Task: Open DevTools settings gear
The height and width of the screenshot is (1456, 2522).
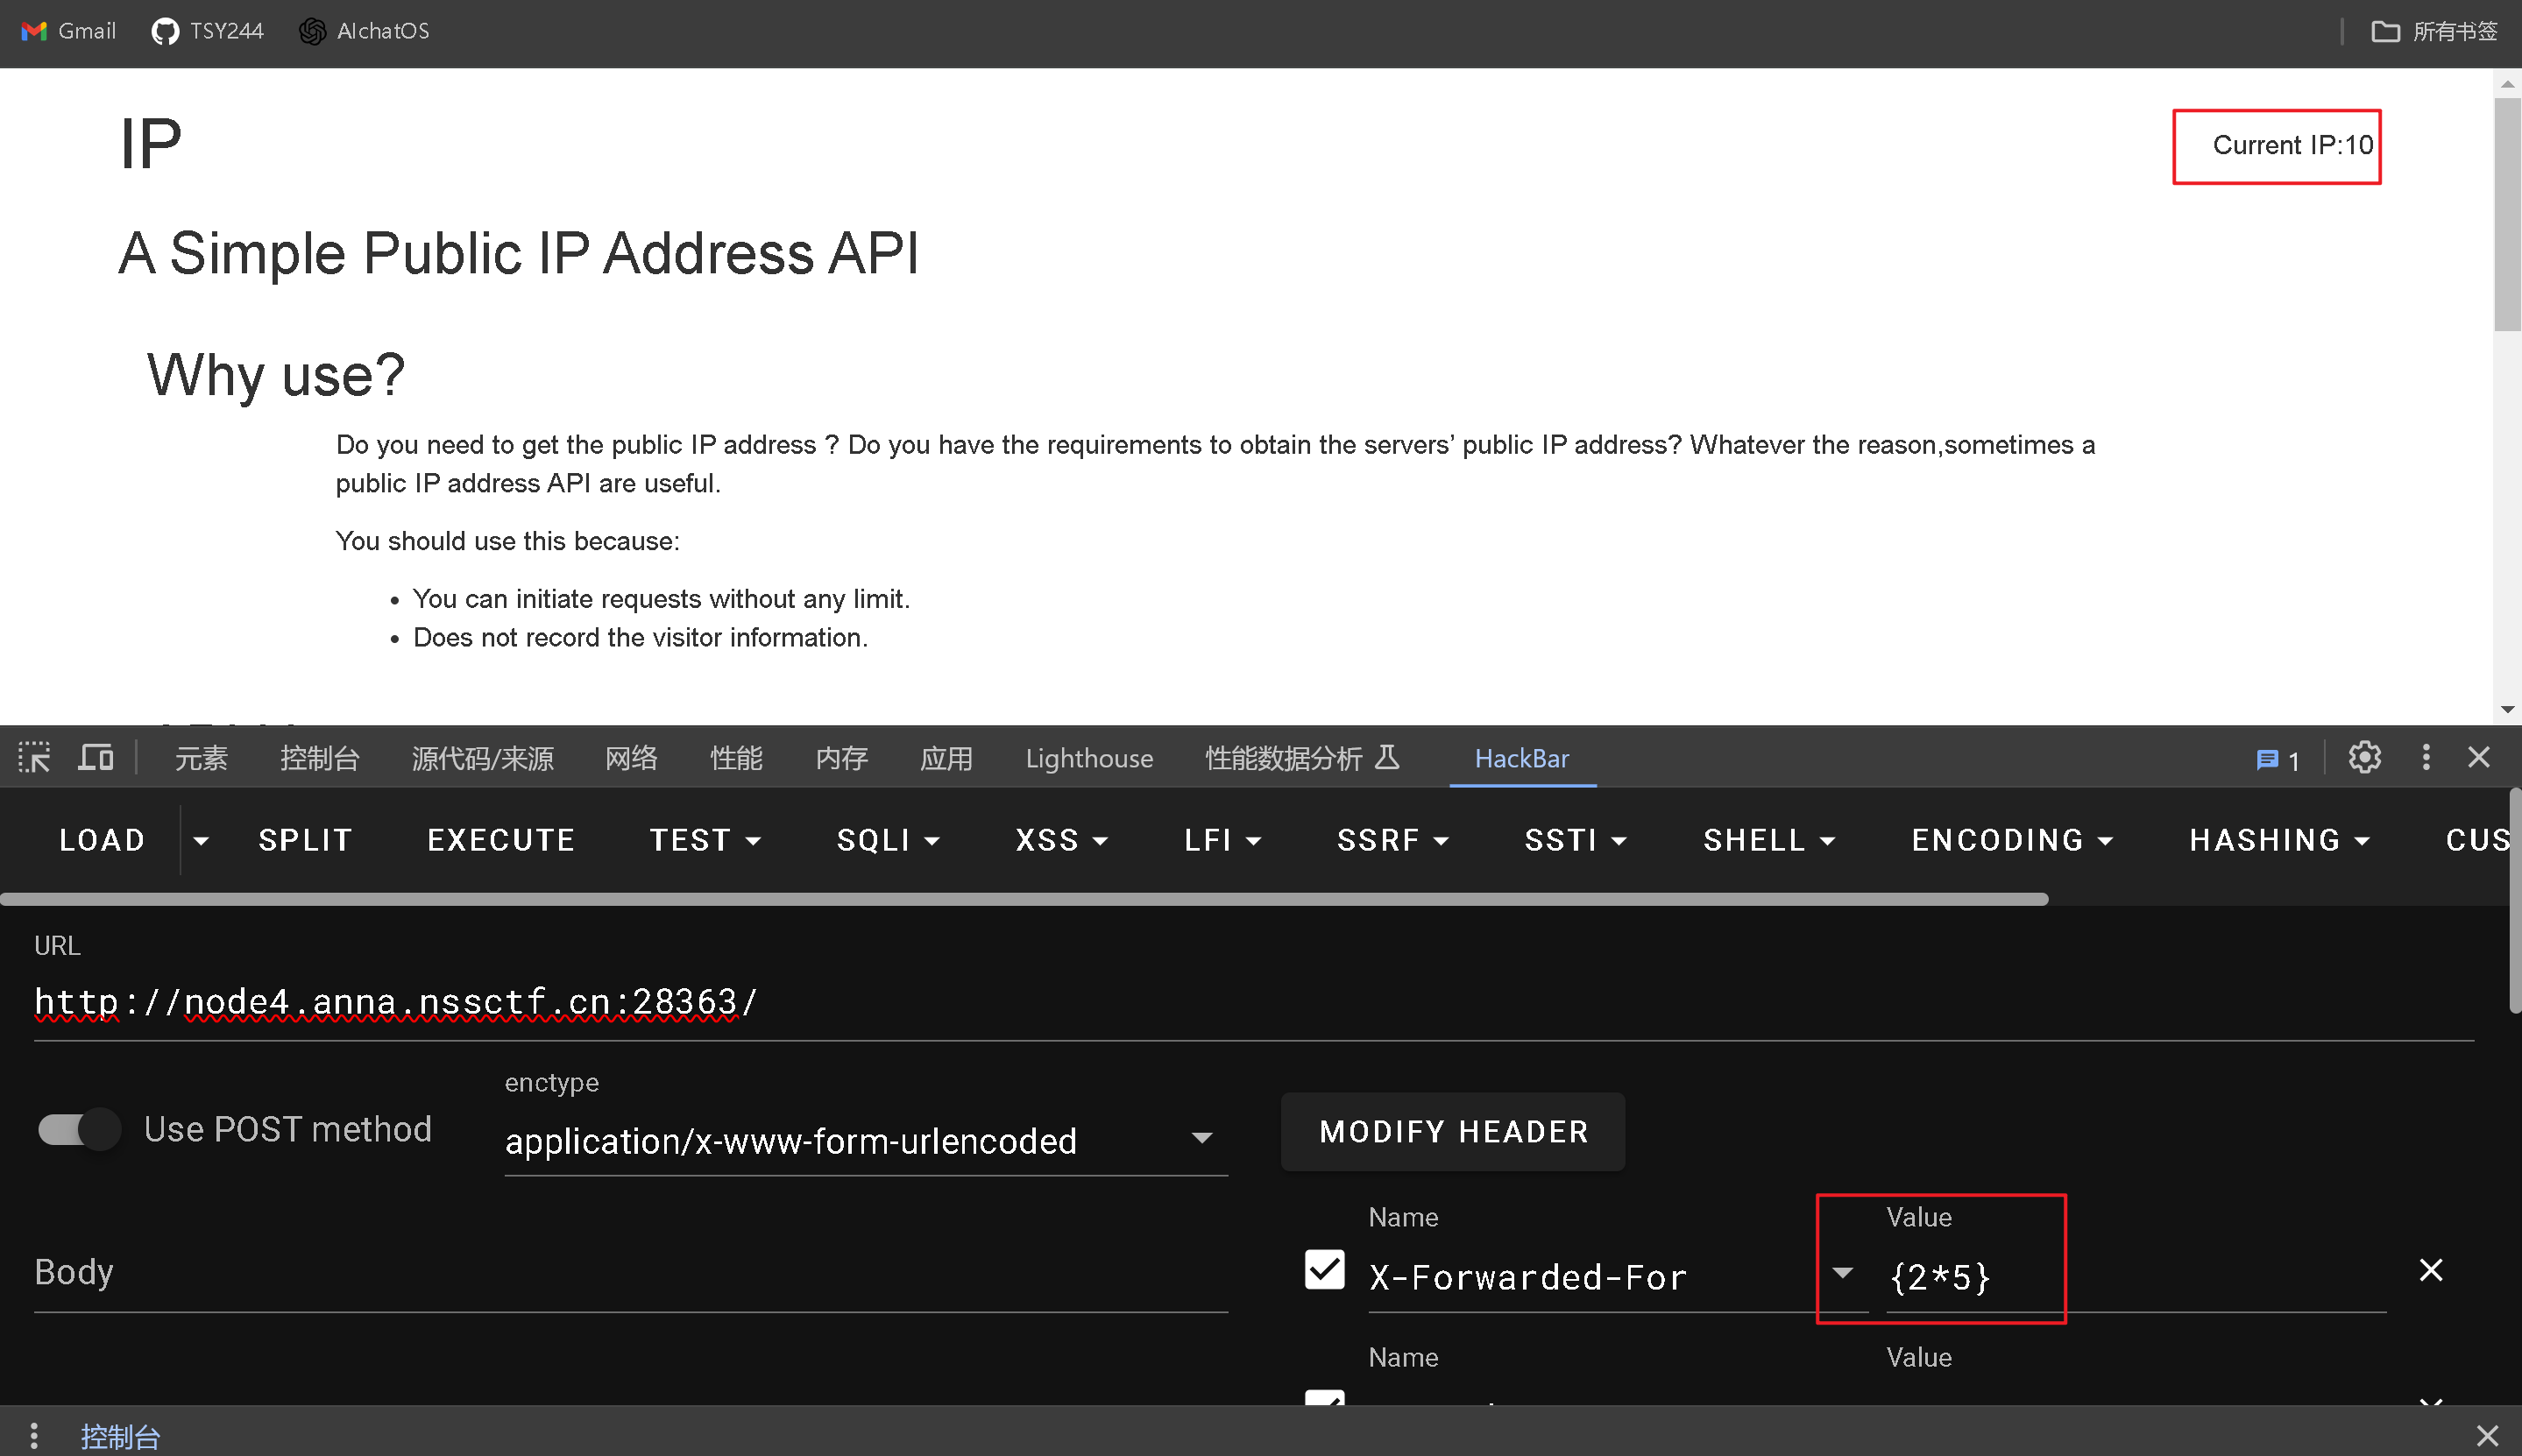Action: point(2364,757)
